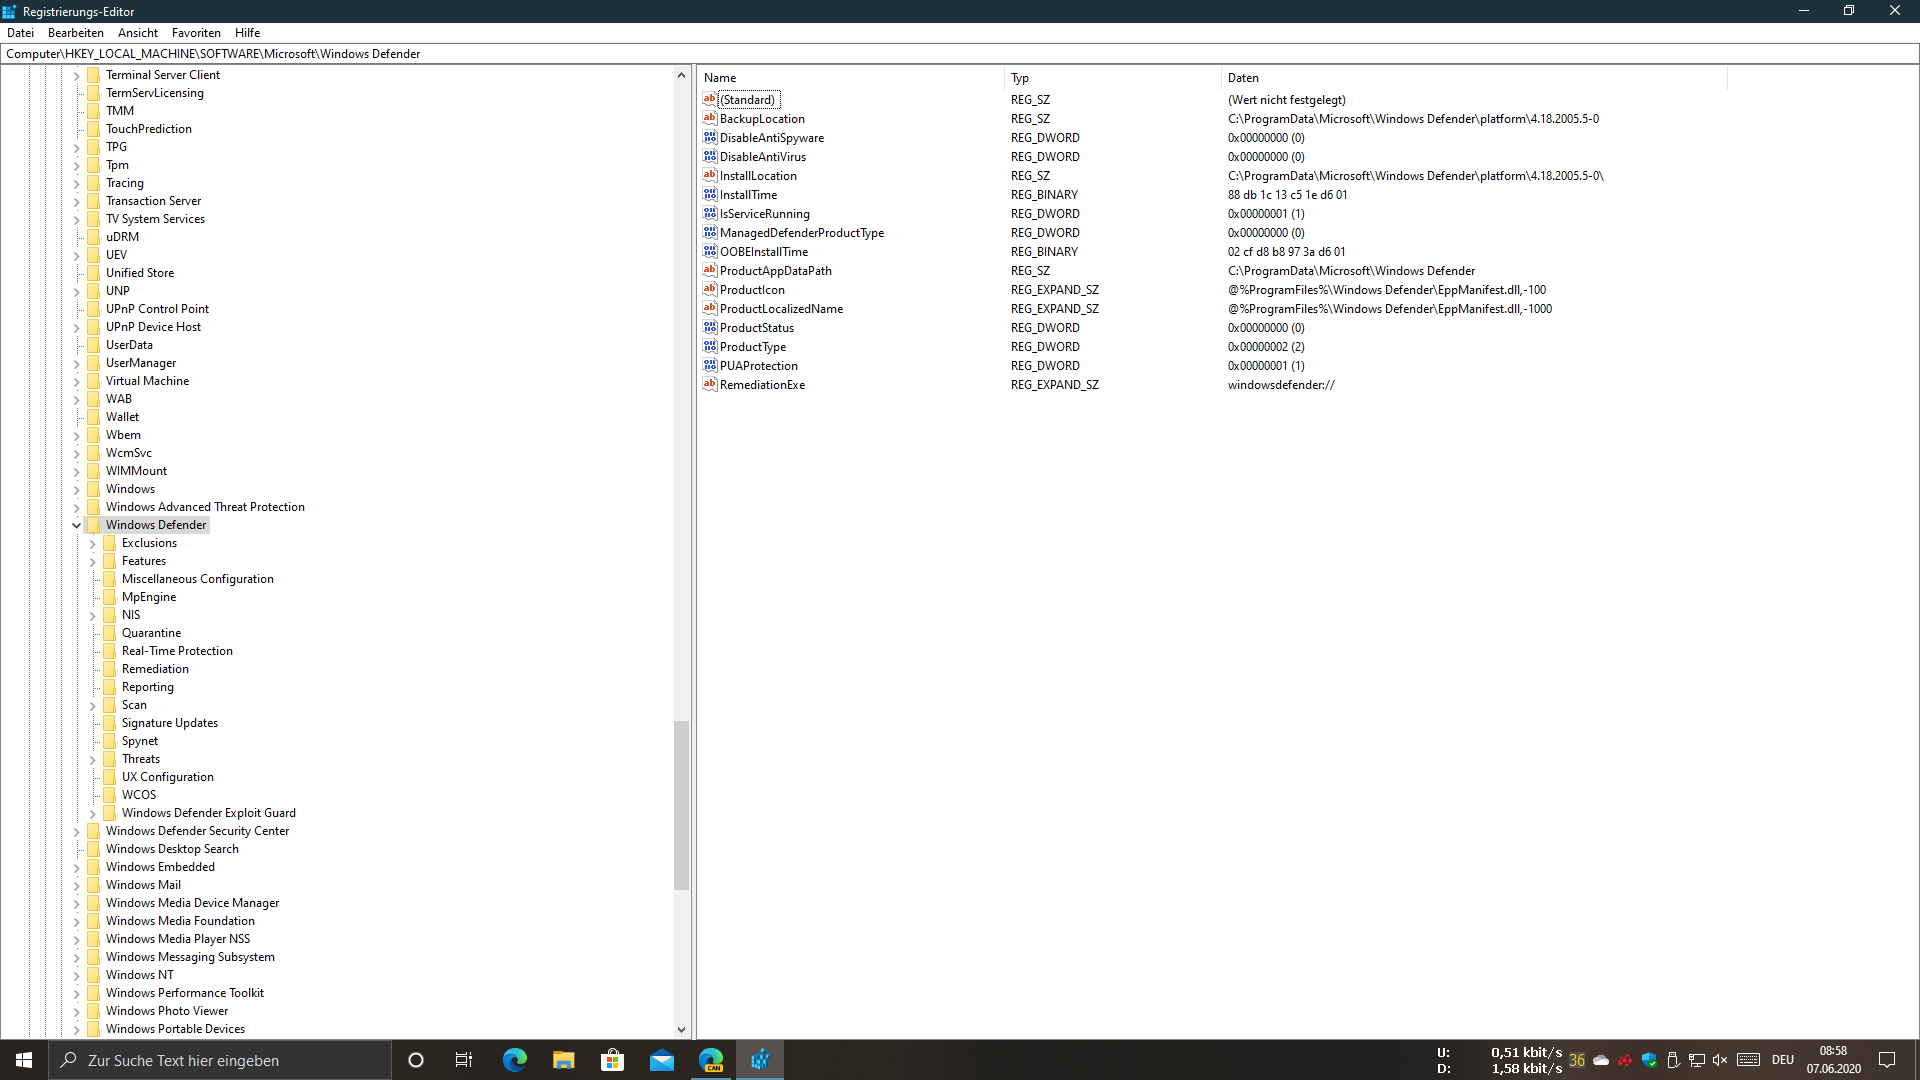1920x1080 pixels.
Task: Click the tree scrollbar up arrow
Action: click(681, 75)
